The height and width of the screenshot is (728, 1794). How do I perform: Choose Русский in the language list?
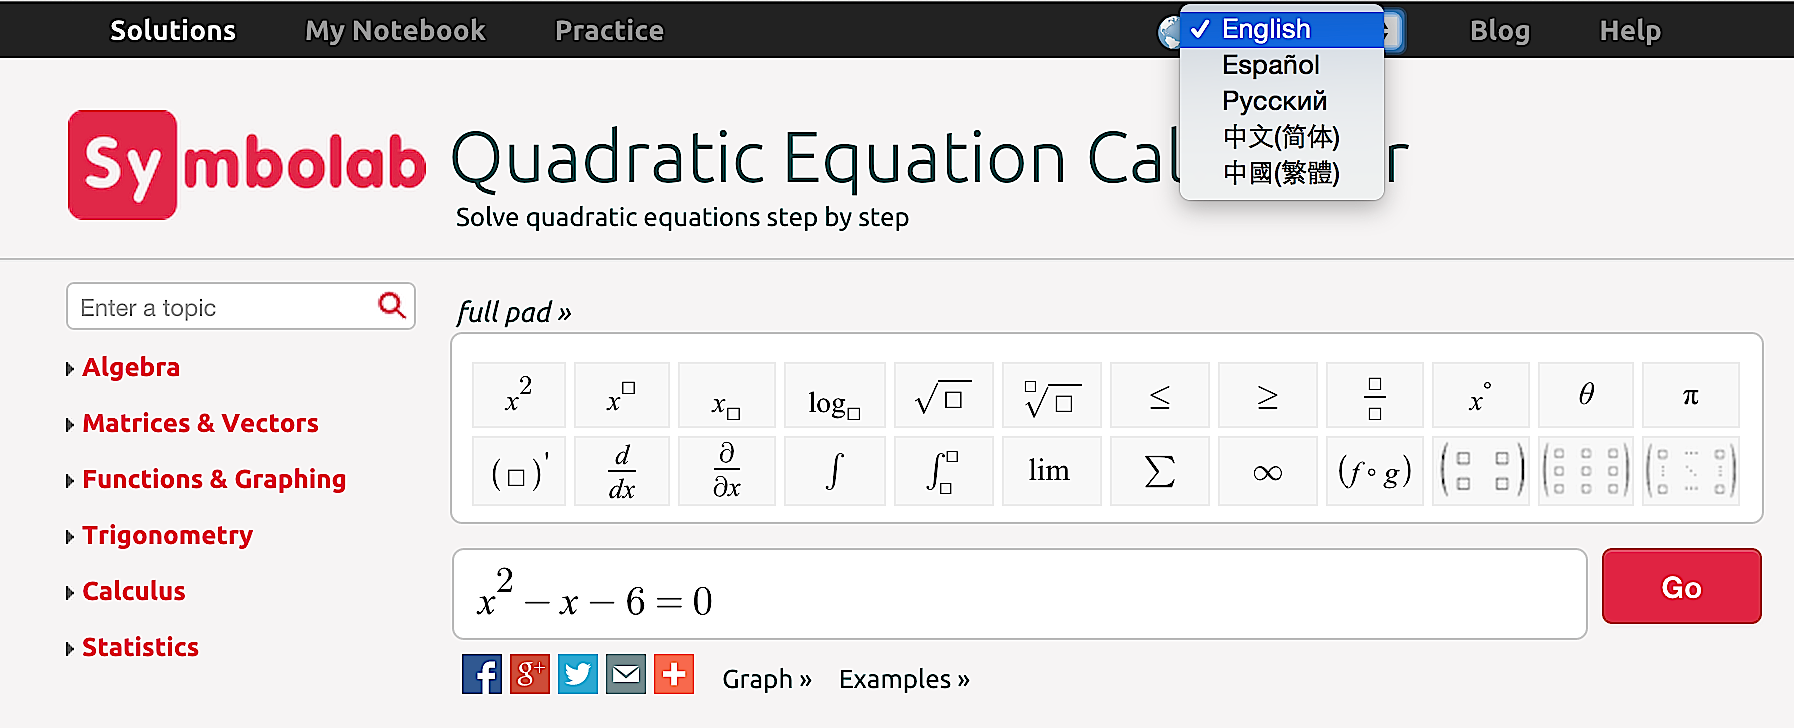(1274, 101)
